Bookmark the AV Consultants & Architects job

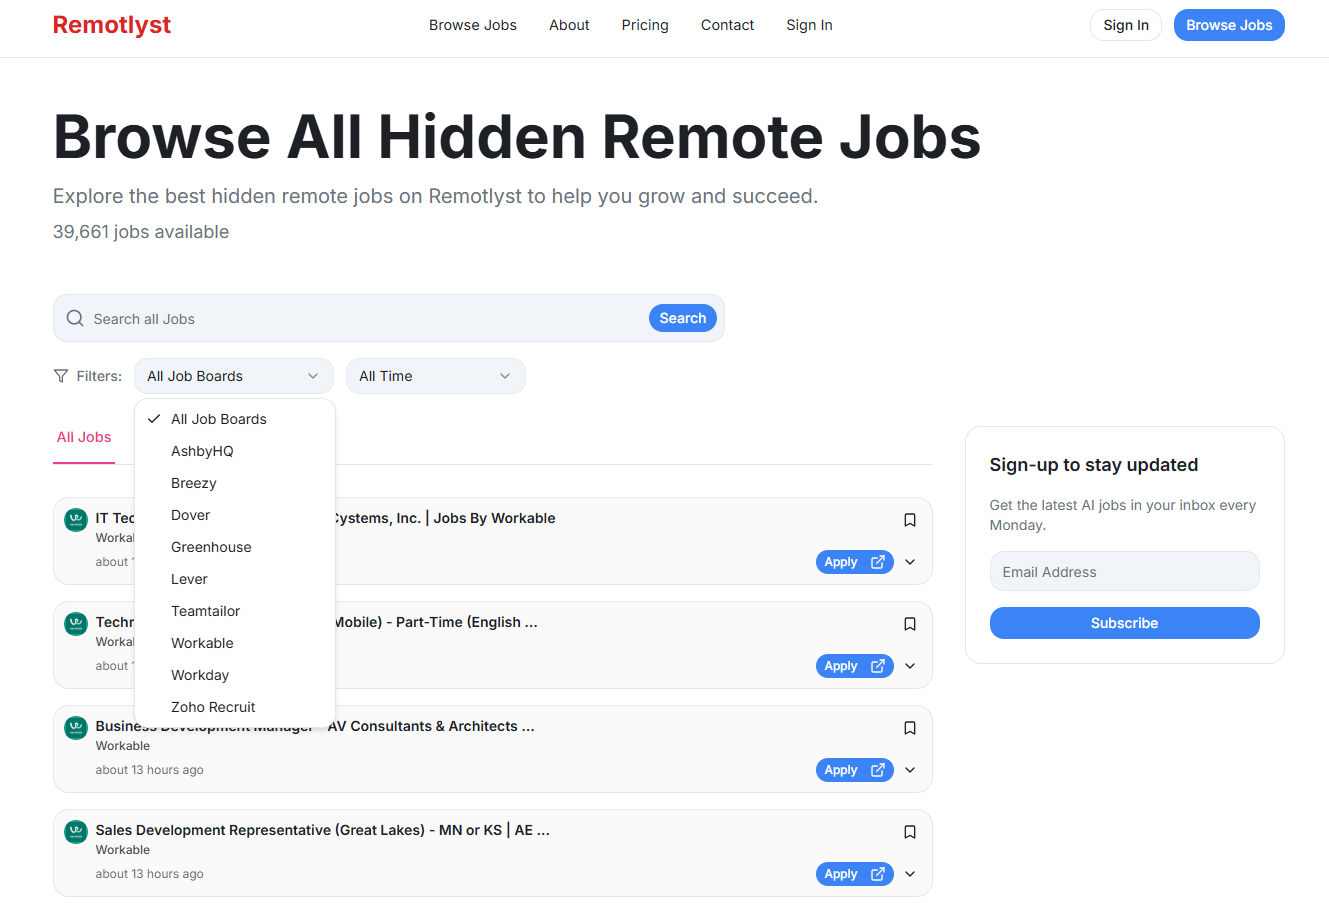[x=910, y=728]
